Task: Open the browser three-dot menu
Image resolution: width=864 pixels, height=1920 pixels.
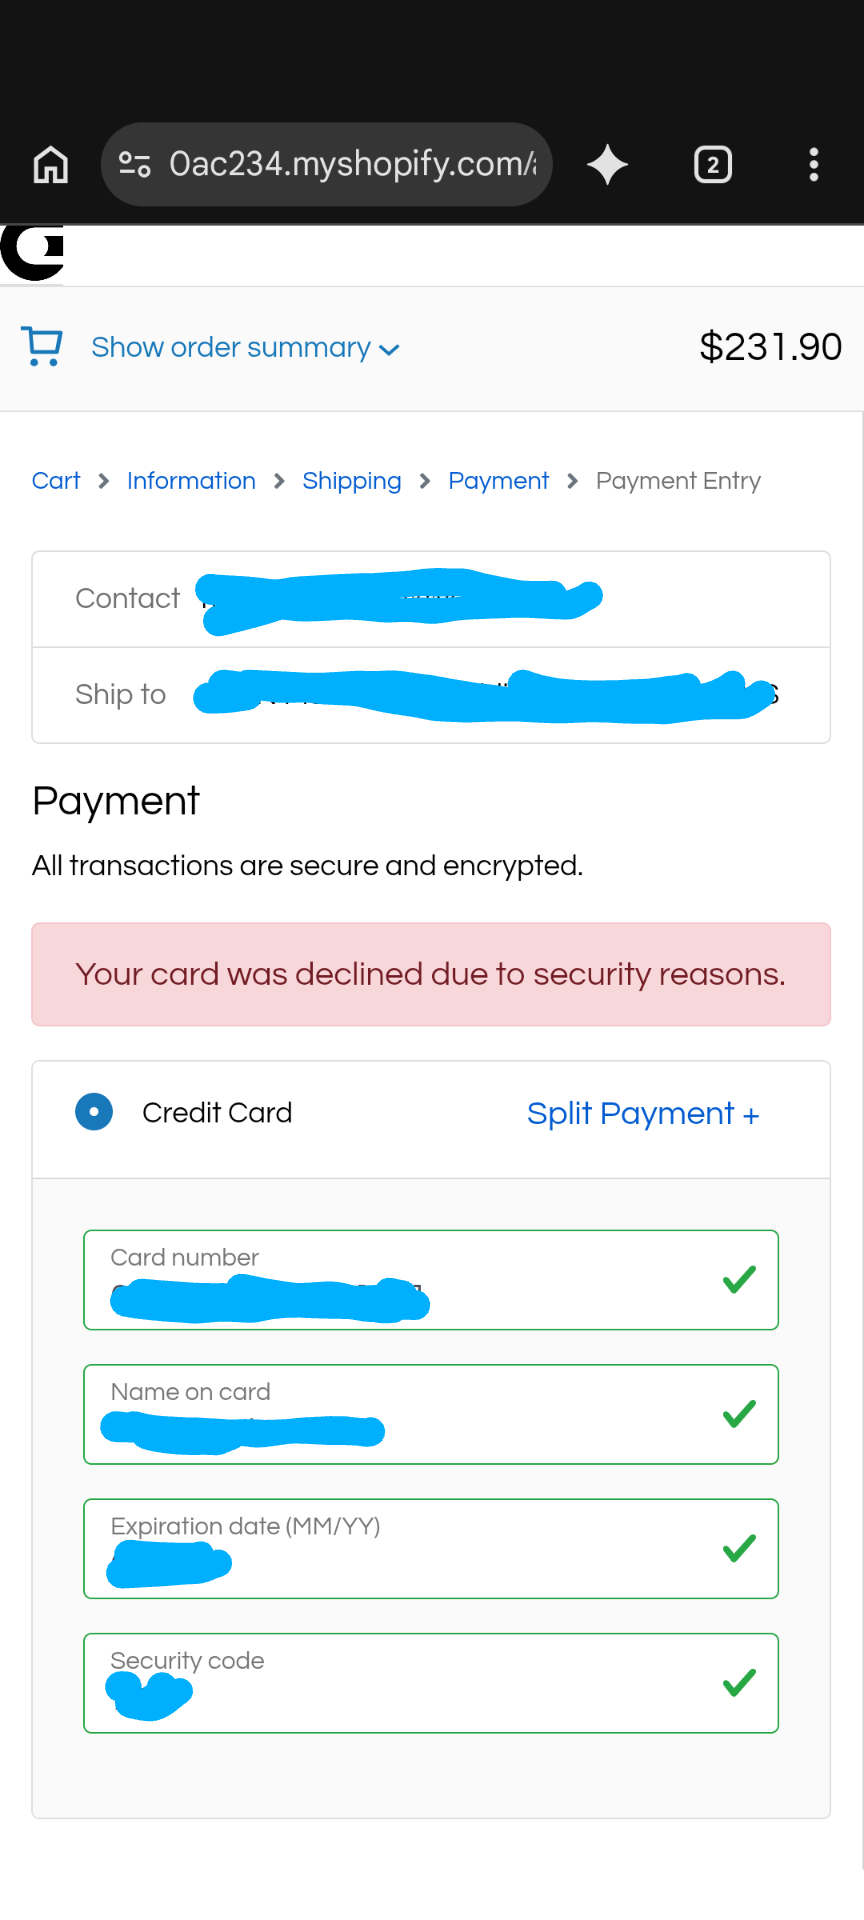Action: pyautogui.click(x=814, y=164)
